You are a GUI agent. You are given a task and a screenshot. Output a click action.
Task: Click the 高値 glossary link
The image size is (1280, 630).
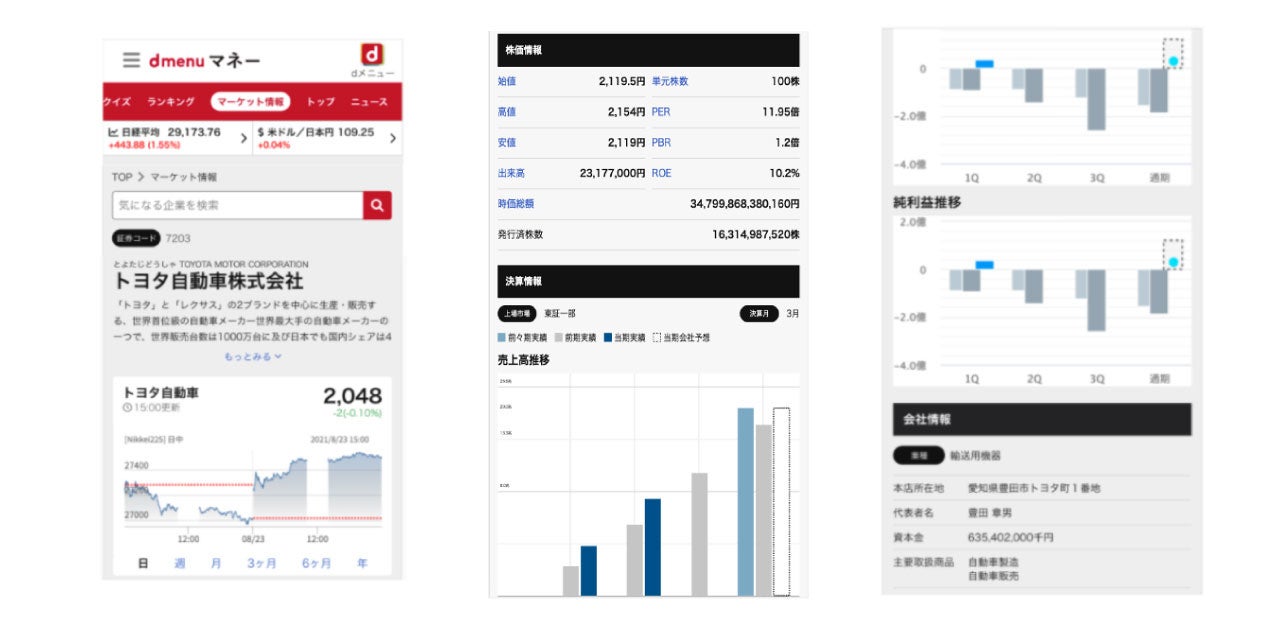507,112
